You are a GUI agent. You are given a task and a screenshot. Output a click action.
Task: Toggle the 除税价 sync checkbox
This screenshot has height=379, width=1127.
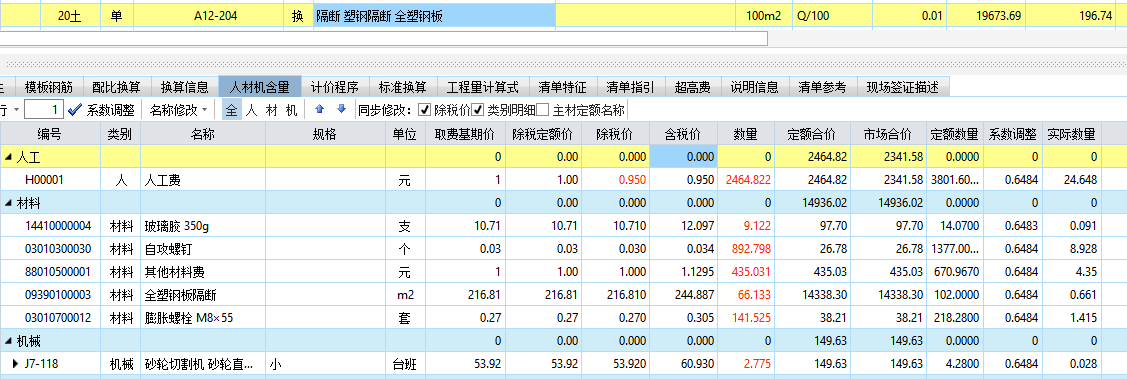click(x=424, y=110)
